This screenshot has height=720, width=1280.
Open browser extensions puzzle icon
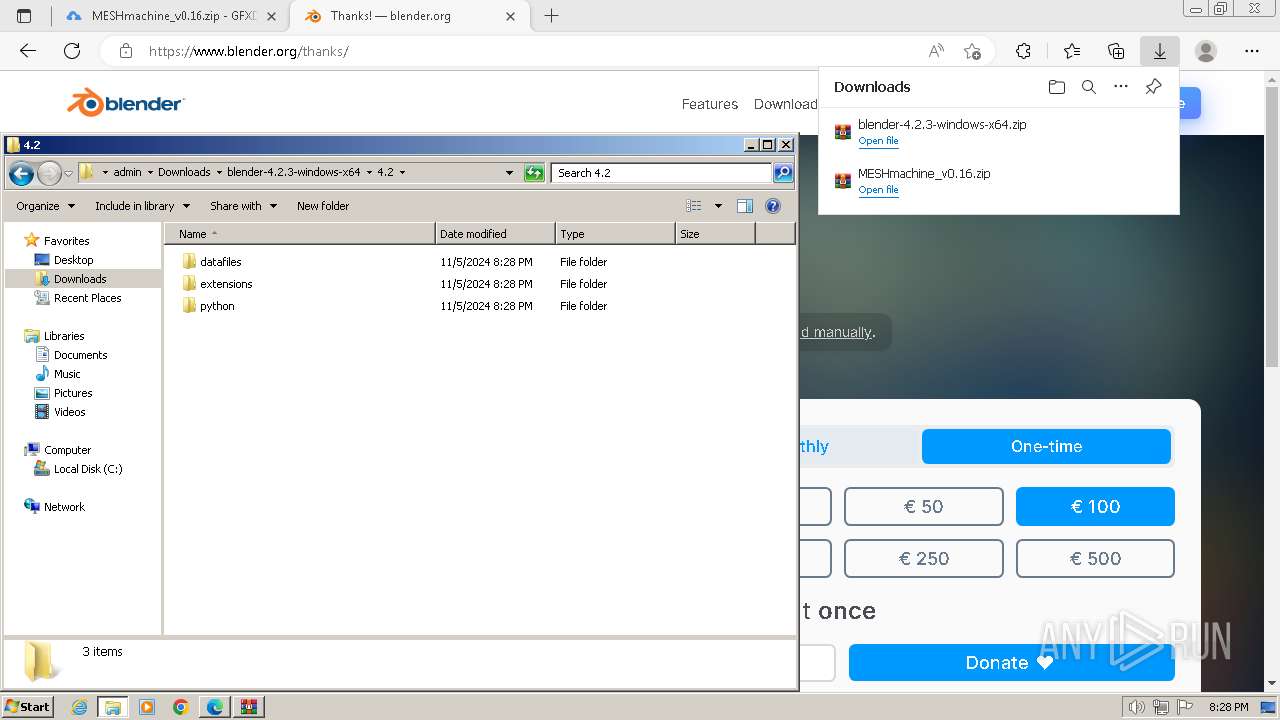[x=1023, y=51]
